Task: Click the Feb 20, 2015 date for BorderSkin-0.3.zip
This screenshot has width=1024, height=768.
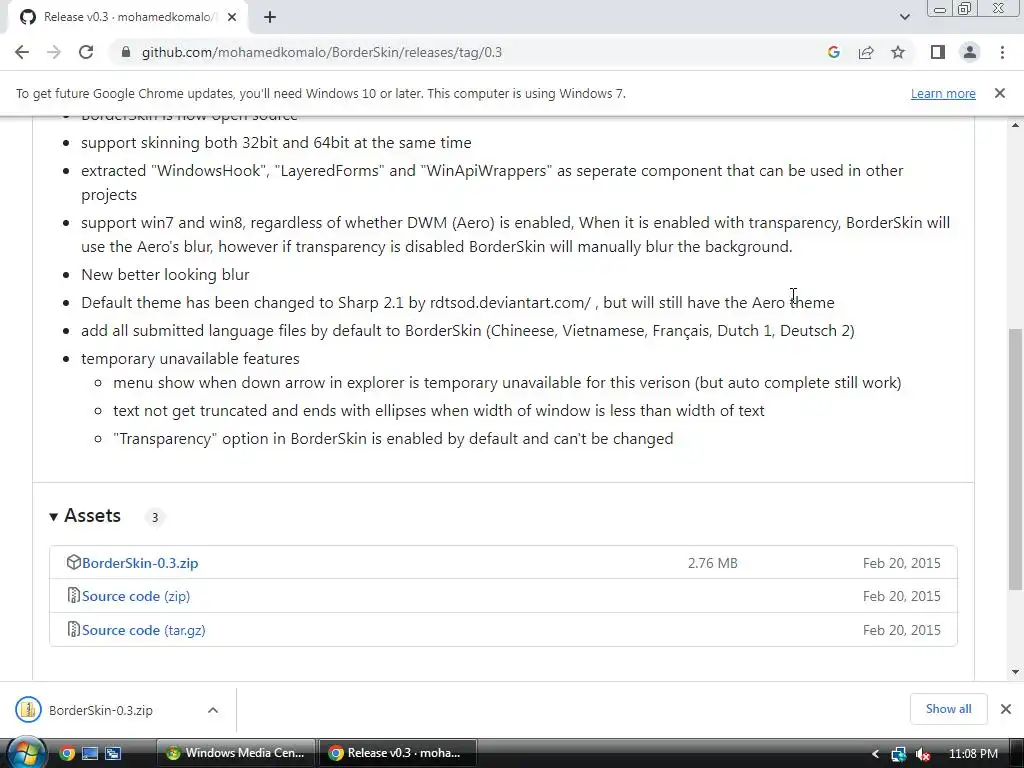Action: 901,563
